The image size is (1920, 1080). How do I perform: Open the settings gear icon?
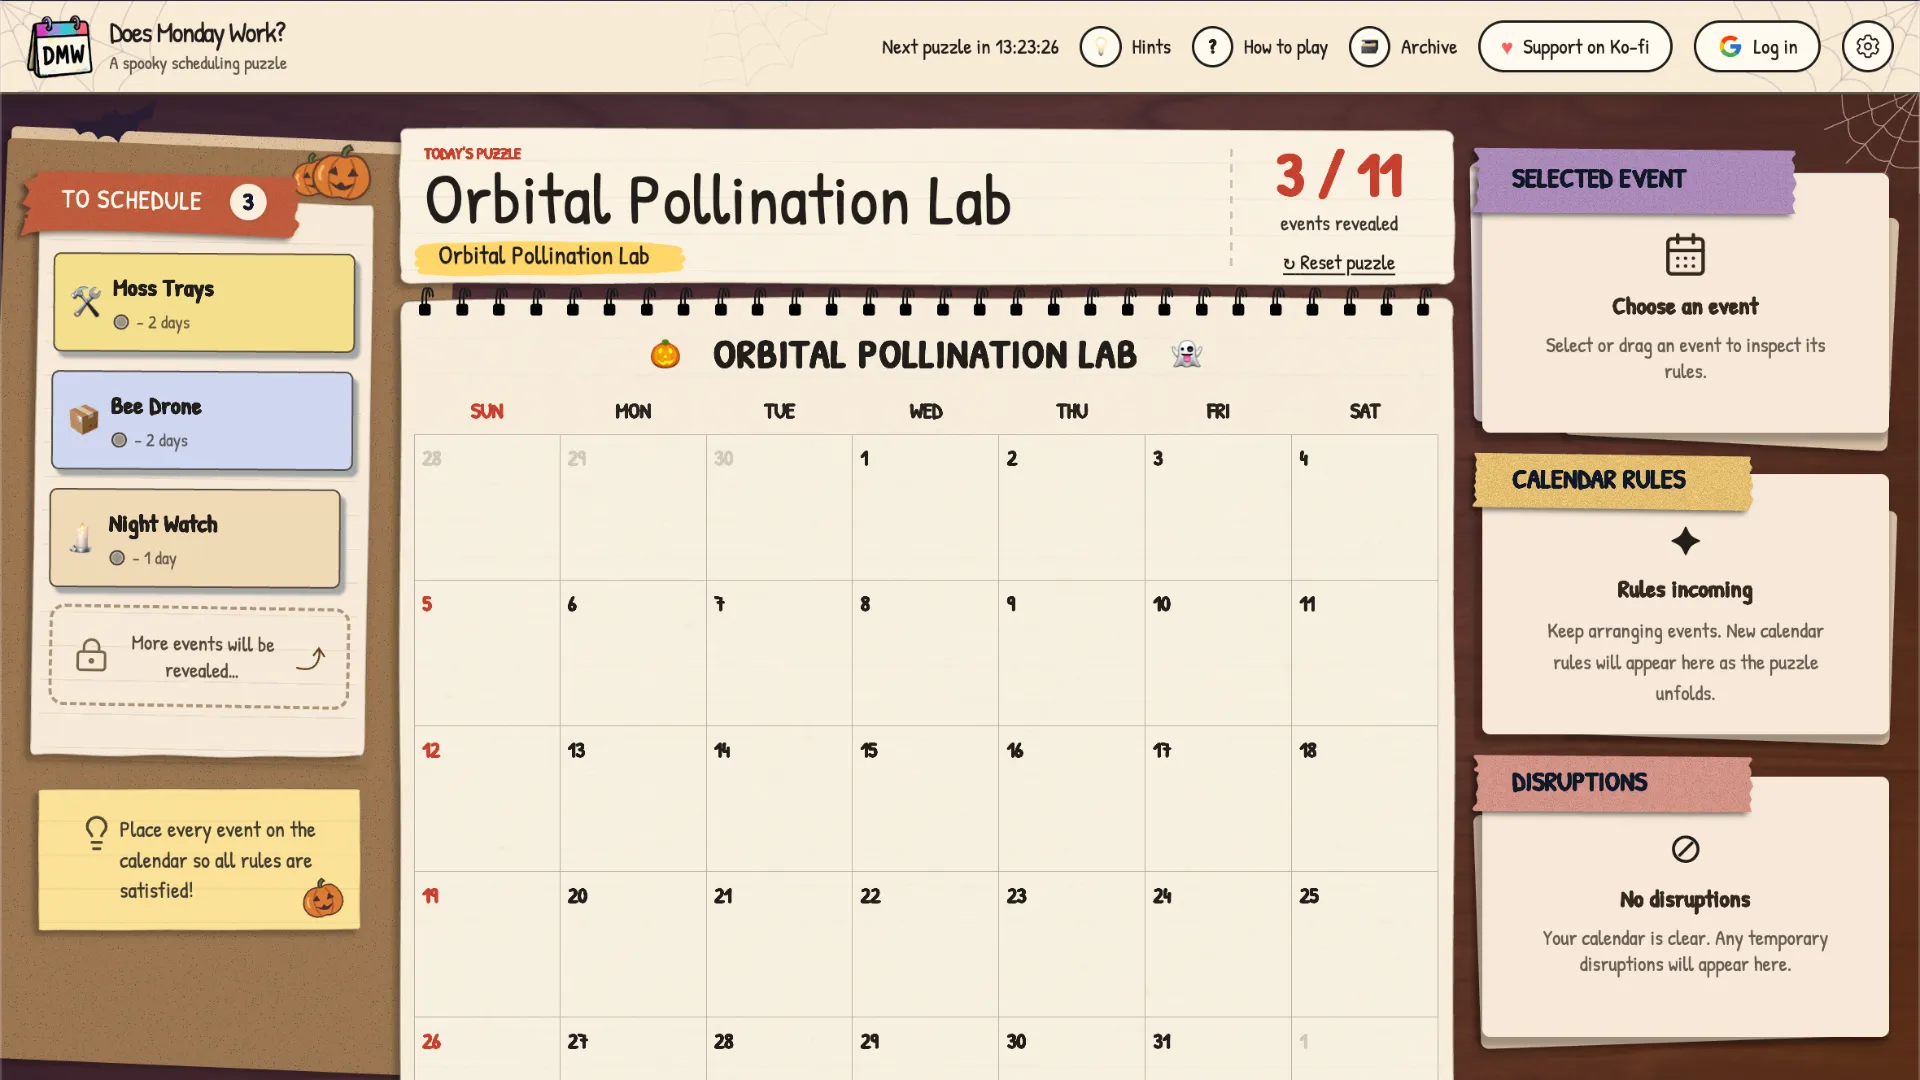point(1867,47)
